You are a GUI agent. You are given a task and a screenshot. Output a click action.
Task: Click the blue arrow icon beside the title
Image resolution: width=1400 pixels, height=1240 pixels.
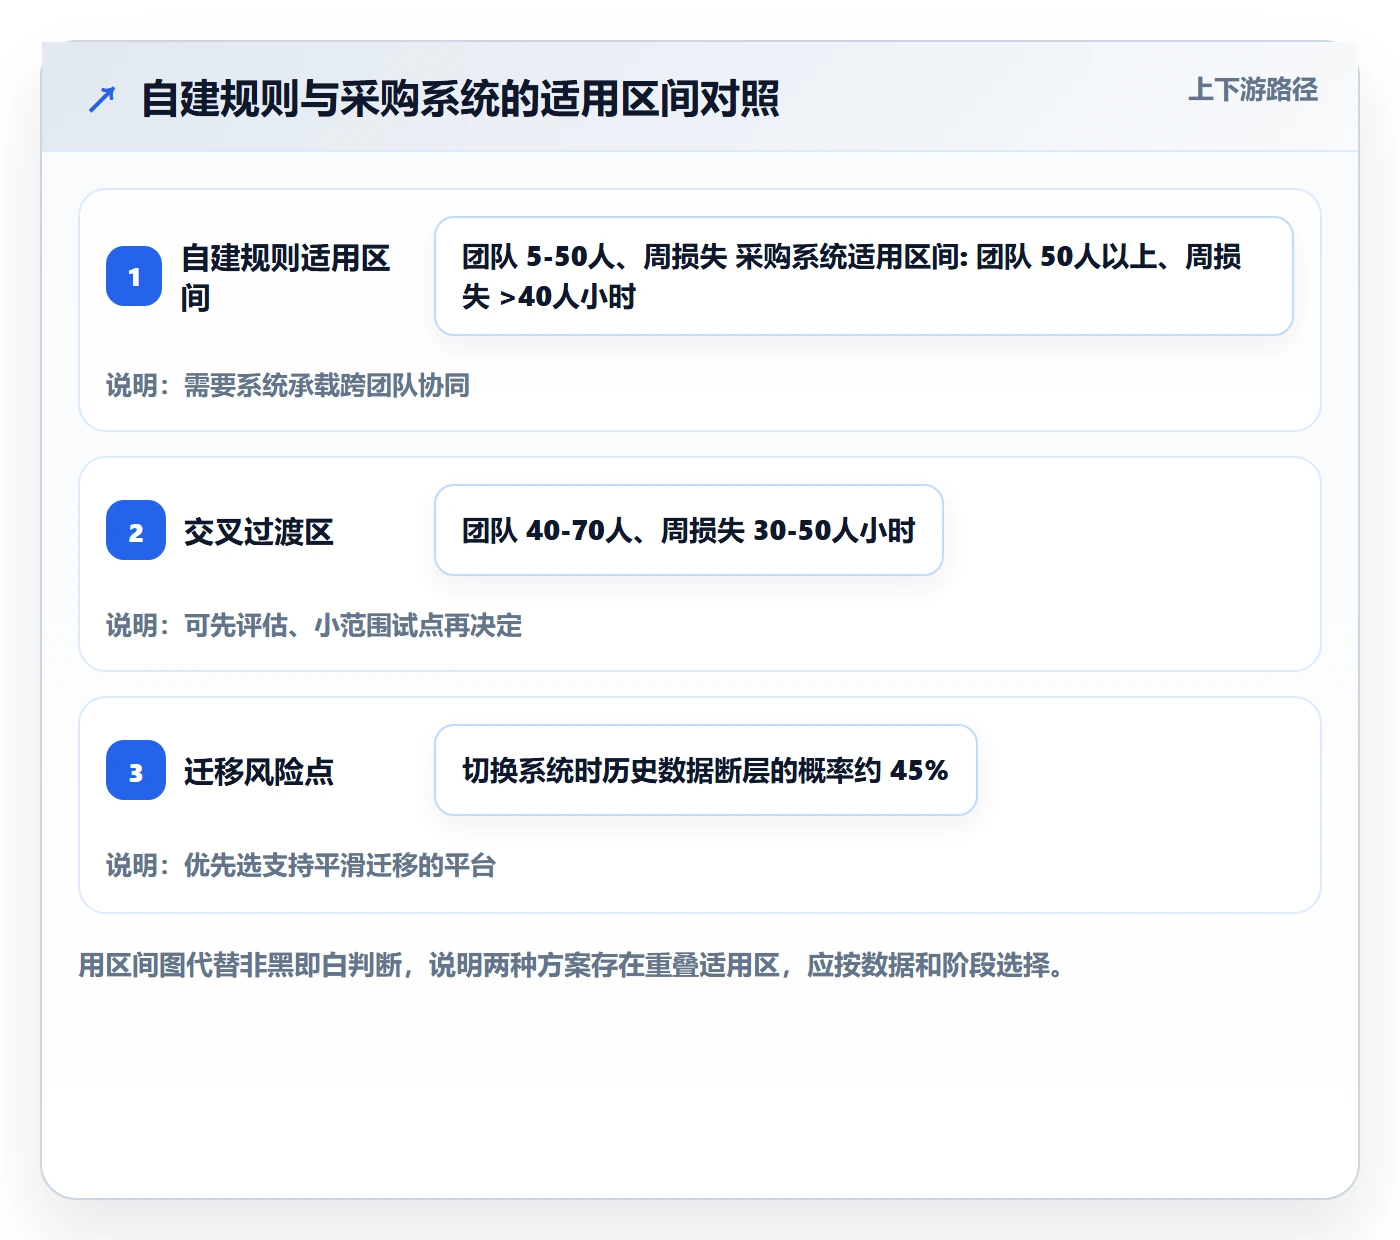click(102, 99)
